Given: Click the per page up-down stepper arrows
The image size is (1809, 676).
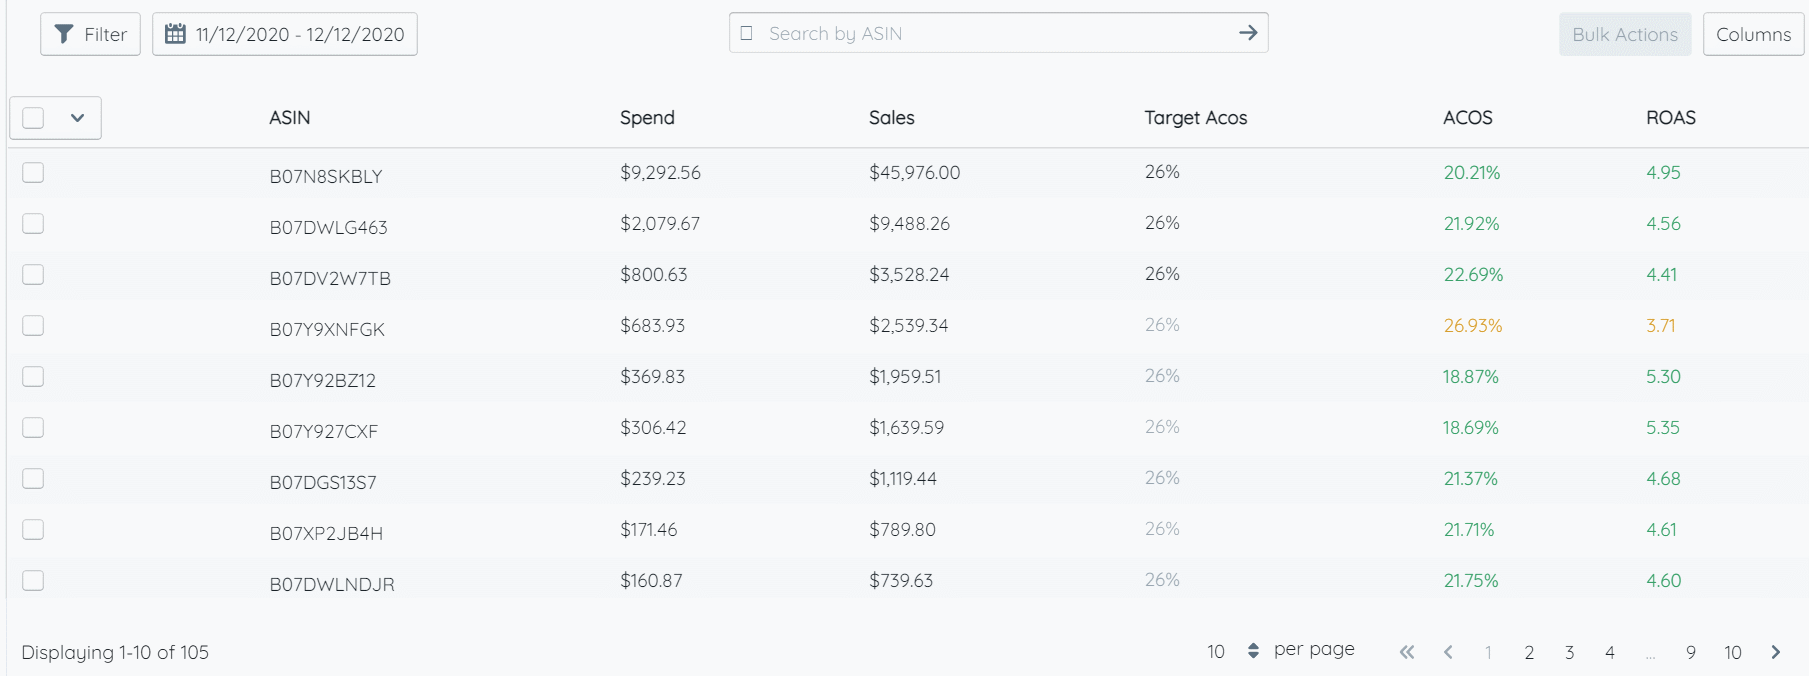Looking at the screenshot, I should (1253, 651).
